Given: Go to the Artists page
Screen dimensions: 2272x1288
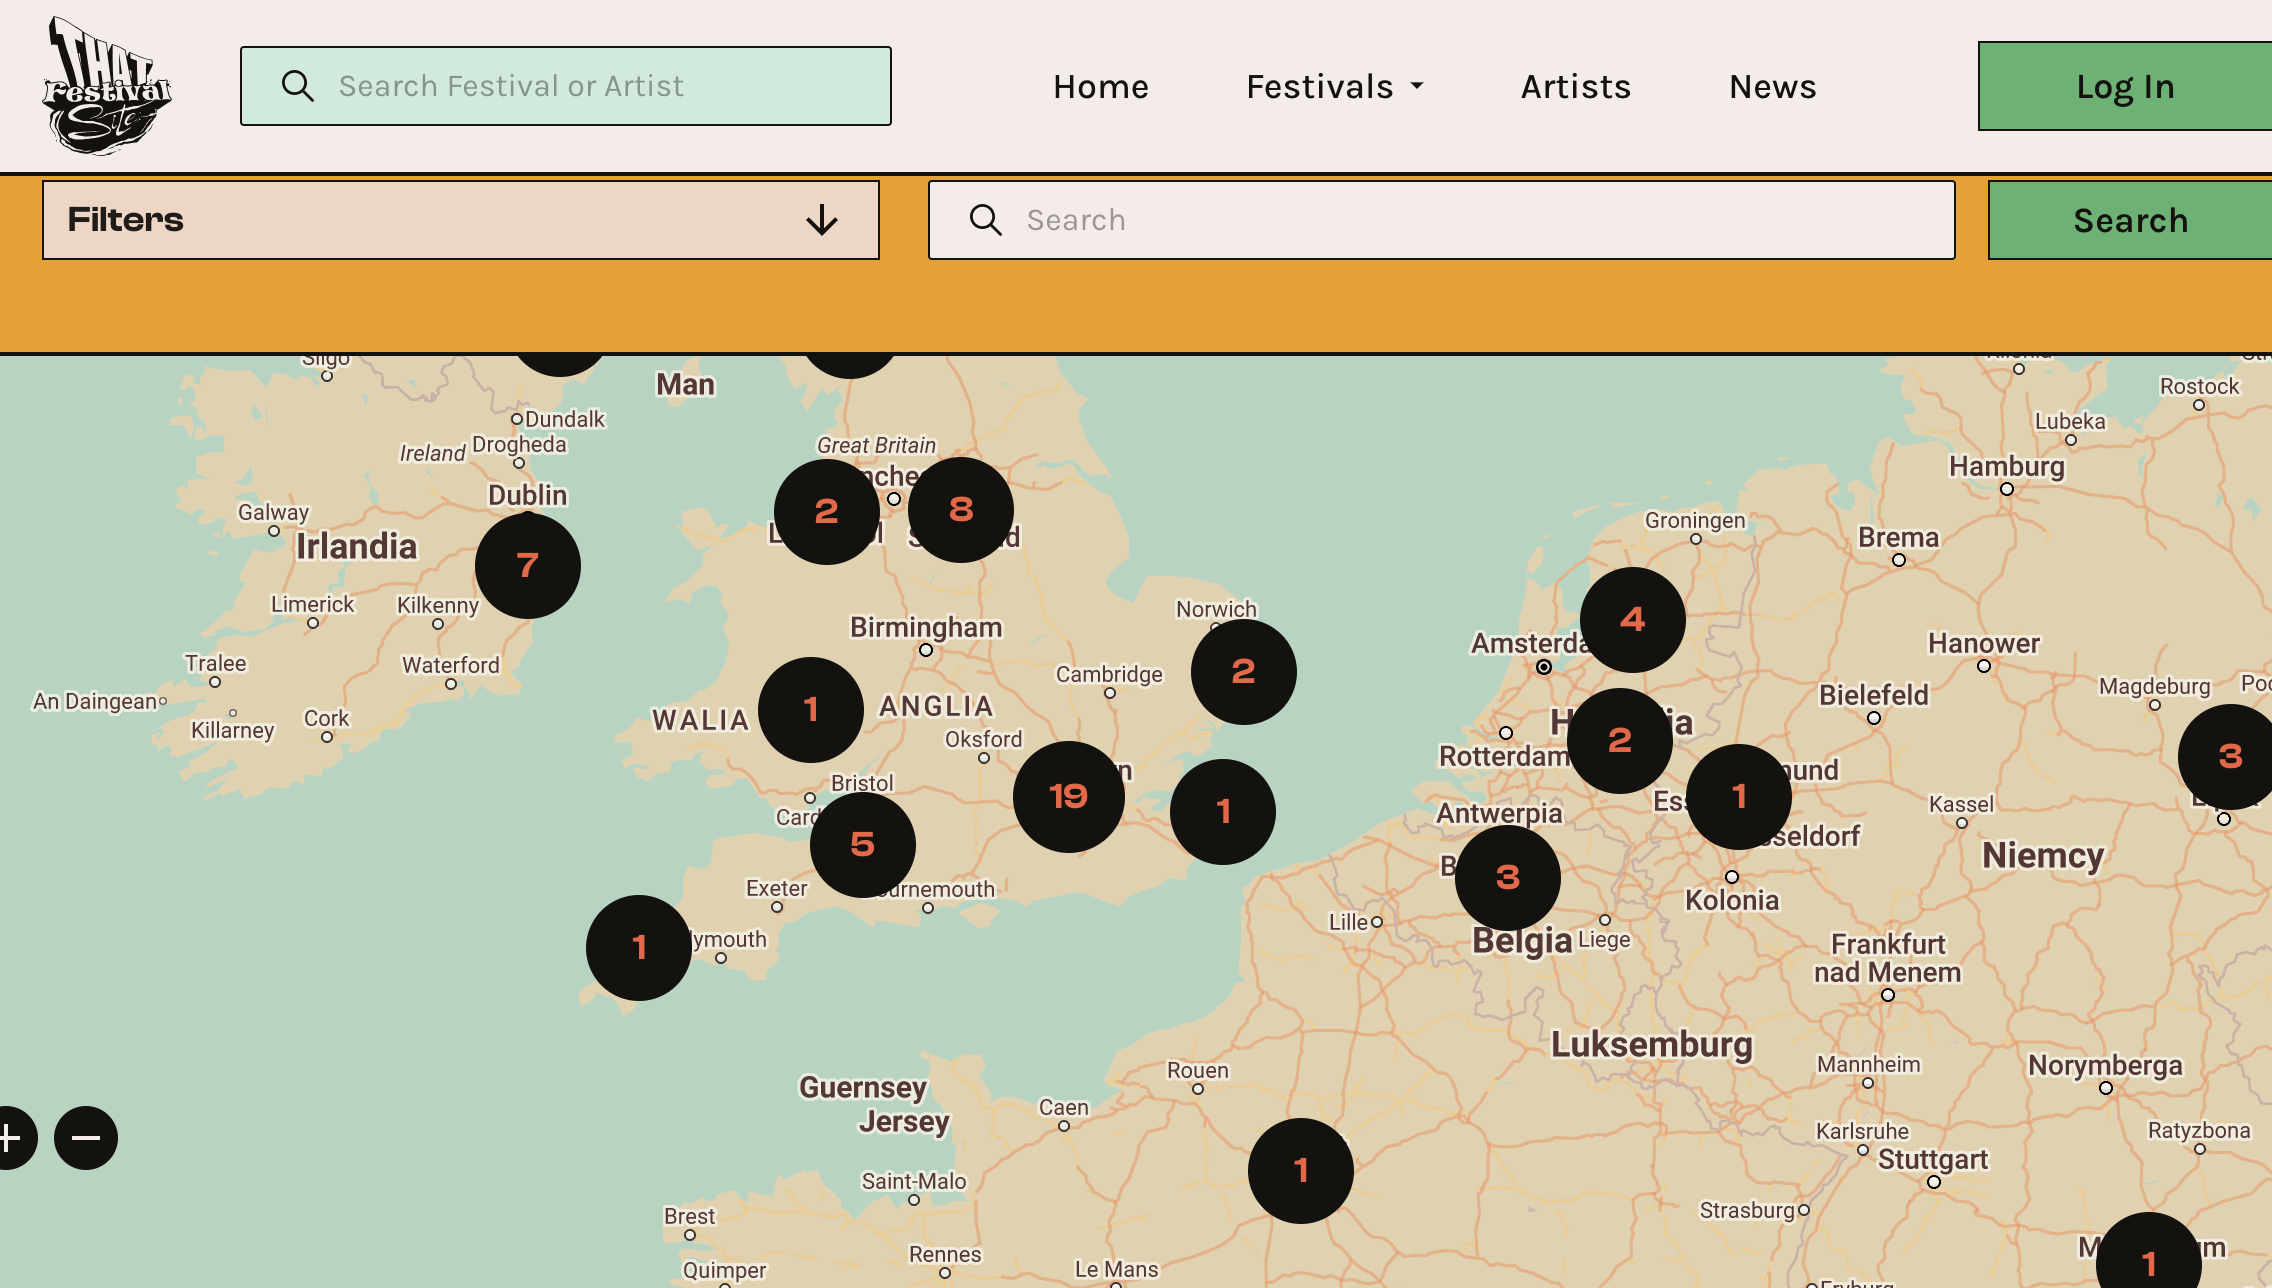Looking at the screenshot, I should [1576, 87].
